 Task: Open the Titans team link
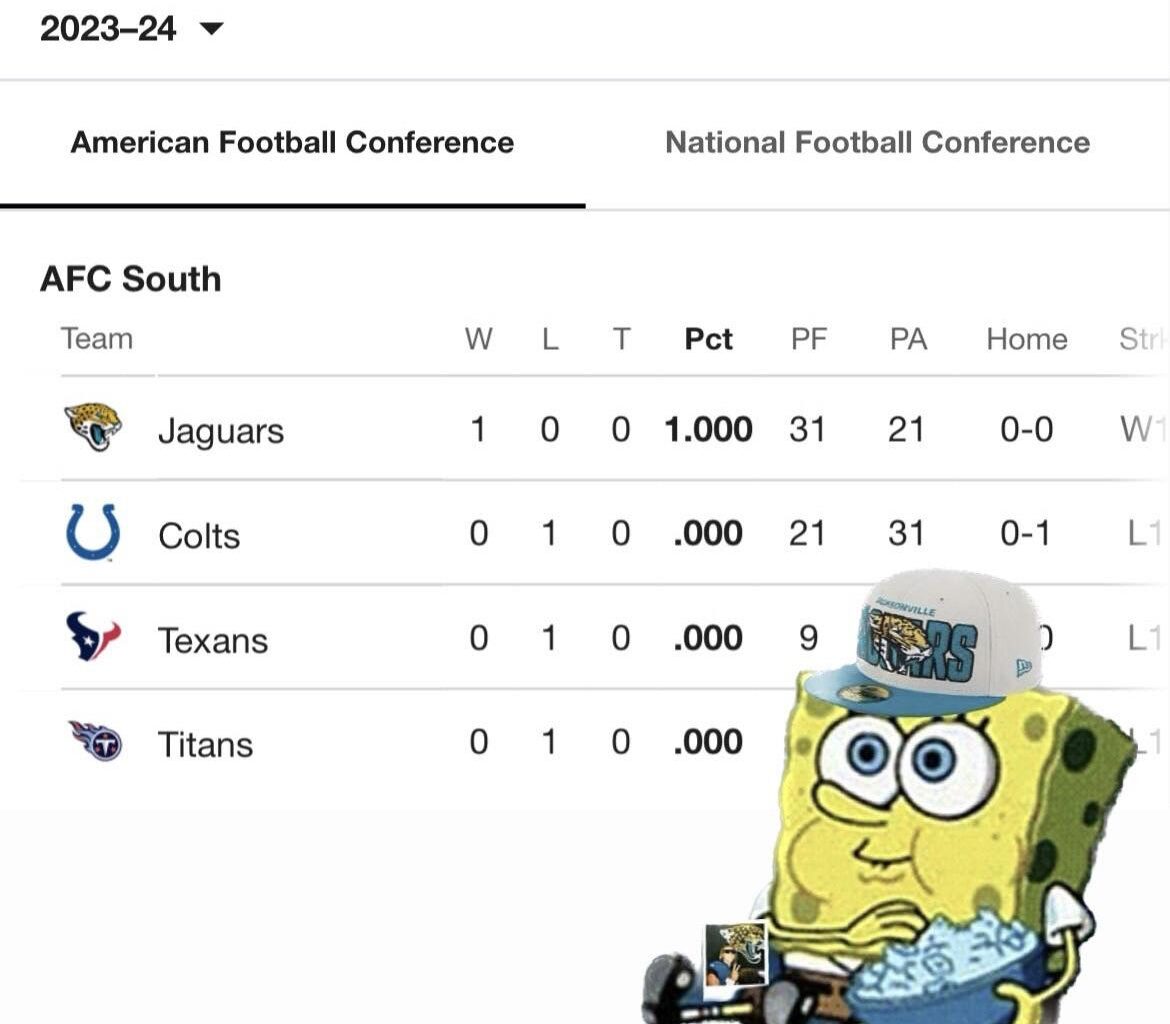coord(205,744)
